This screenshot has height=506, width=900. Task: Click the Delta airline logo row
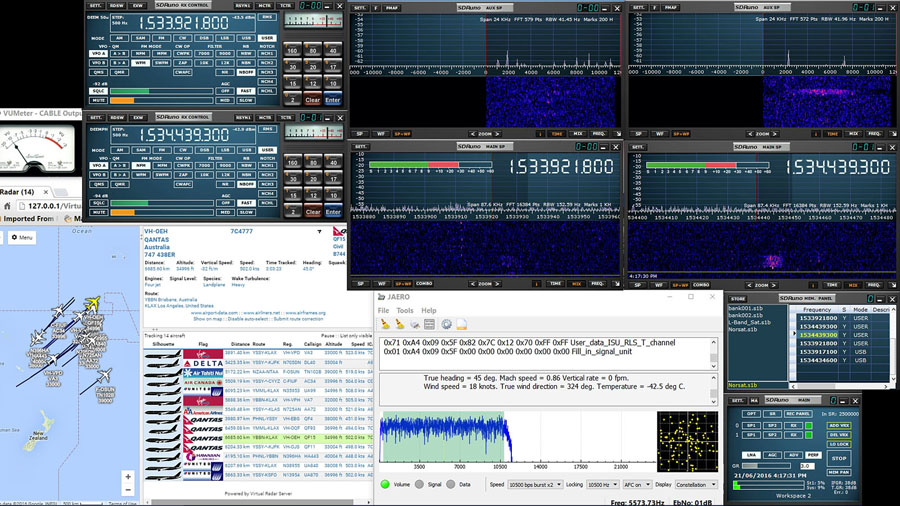pos(203,363)
